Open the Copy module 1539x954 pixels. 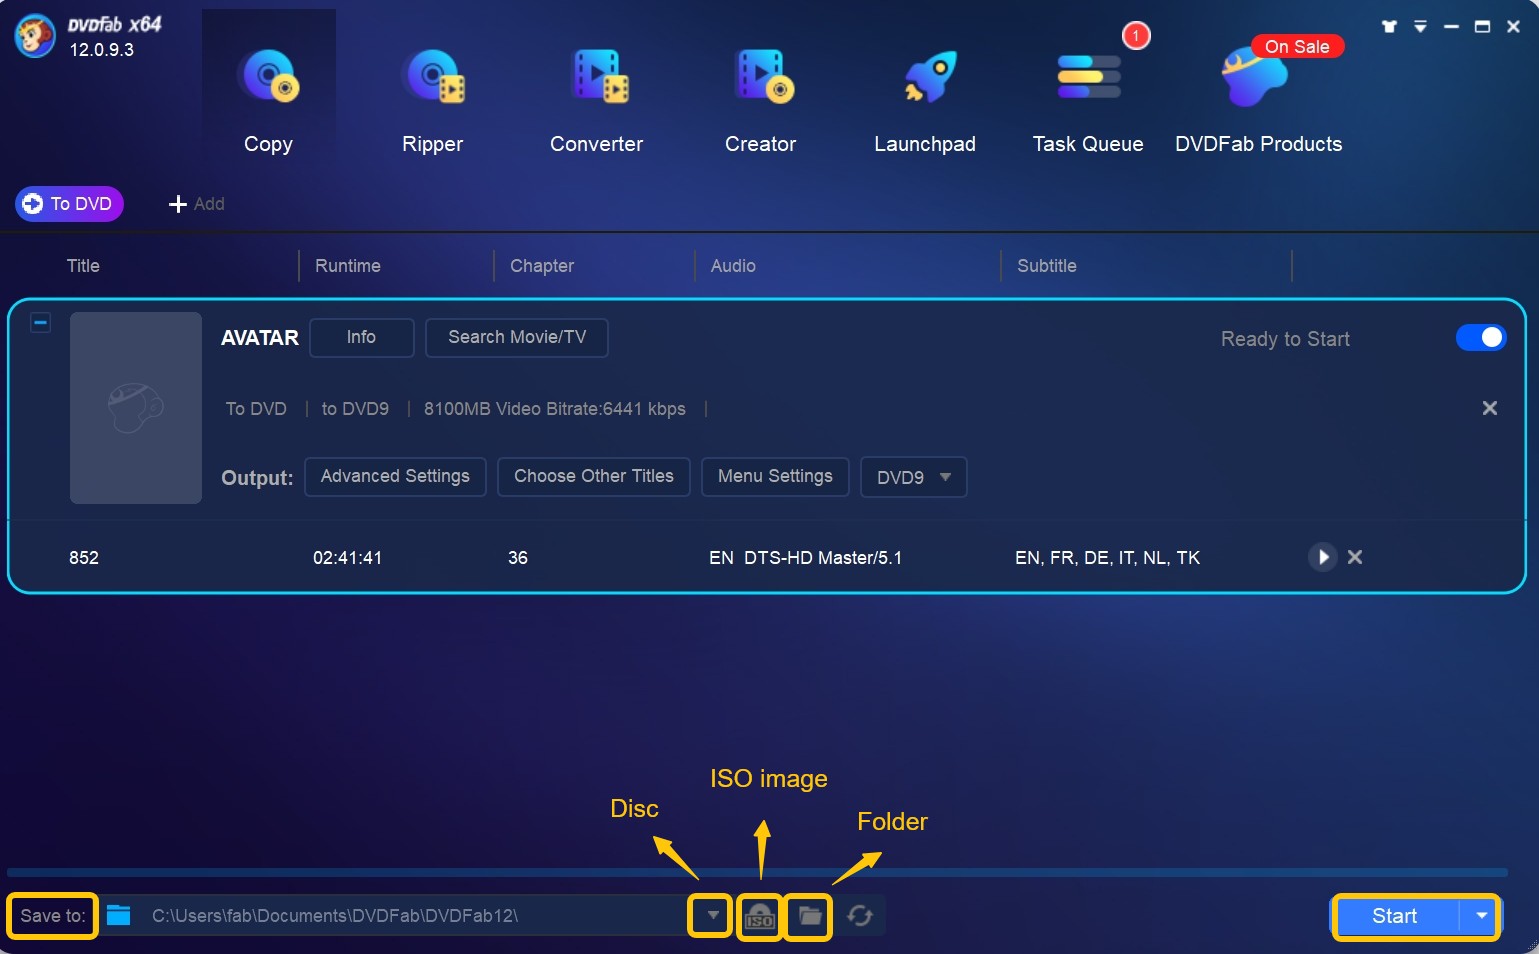pyautogui.click(x=268, y=100)
